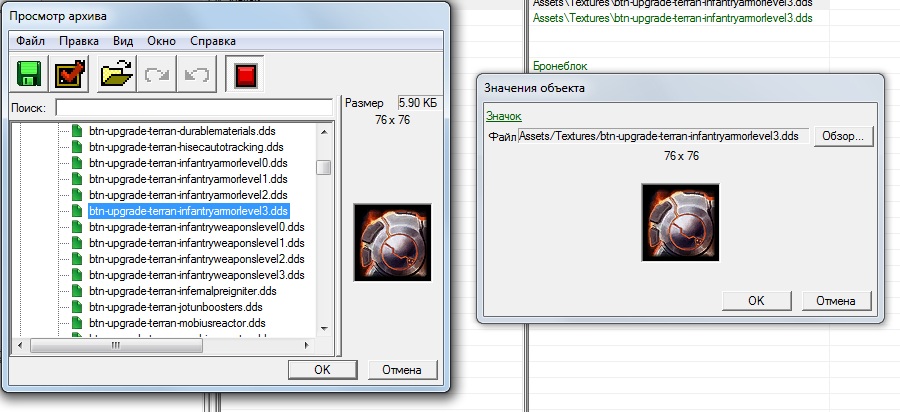The height and width of the screenshot is (412, 900).
Task: Click file icon beside btn-upgrade-terran-hisecautotracking.dds
Action: (x=77, y=147)
